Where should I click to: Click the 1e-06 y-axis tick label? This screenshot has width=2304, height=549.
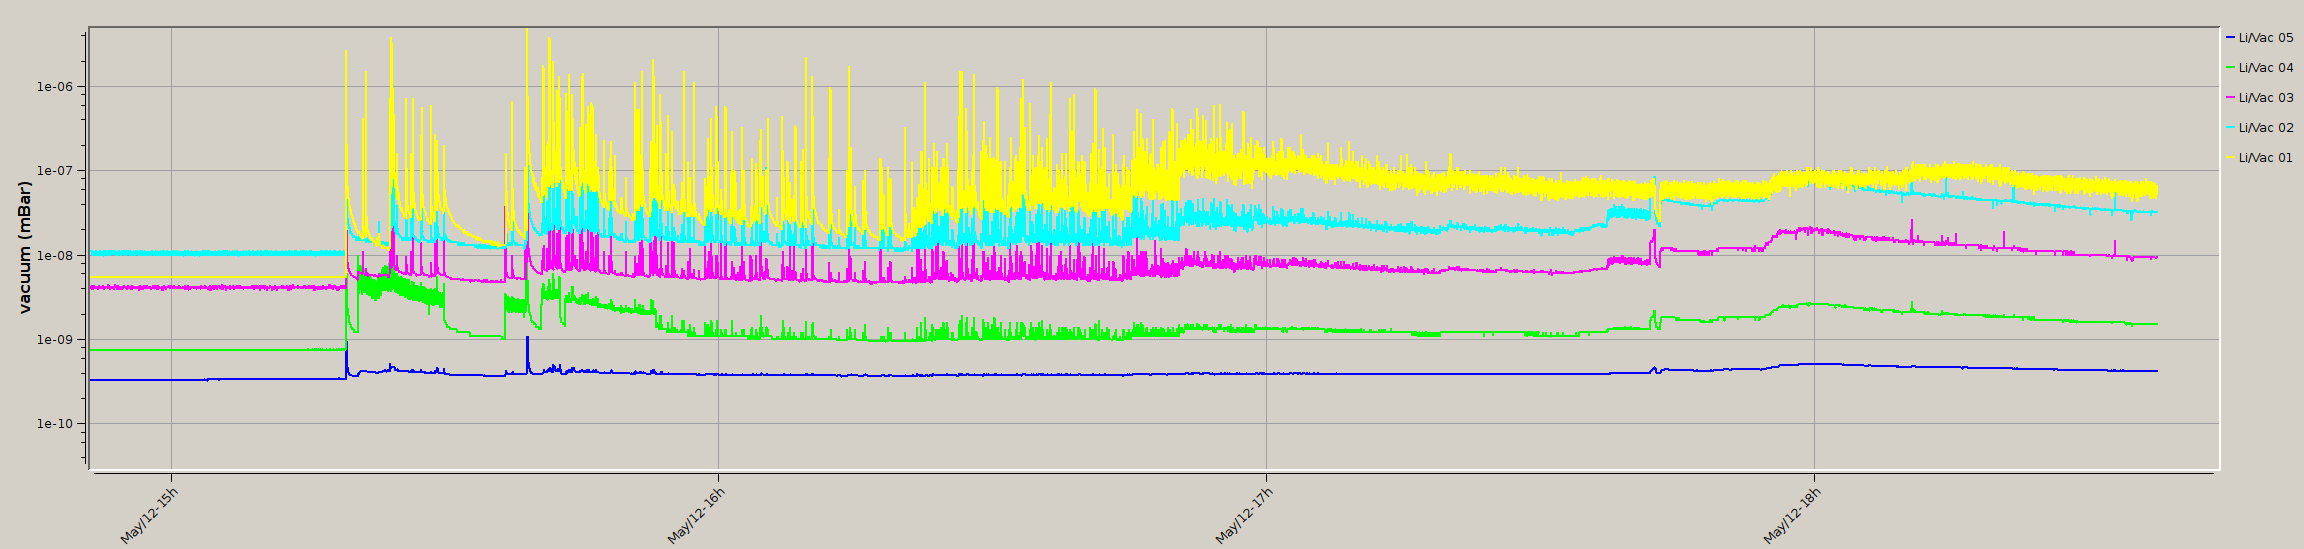click(57, 87)
